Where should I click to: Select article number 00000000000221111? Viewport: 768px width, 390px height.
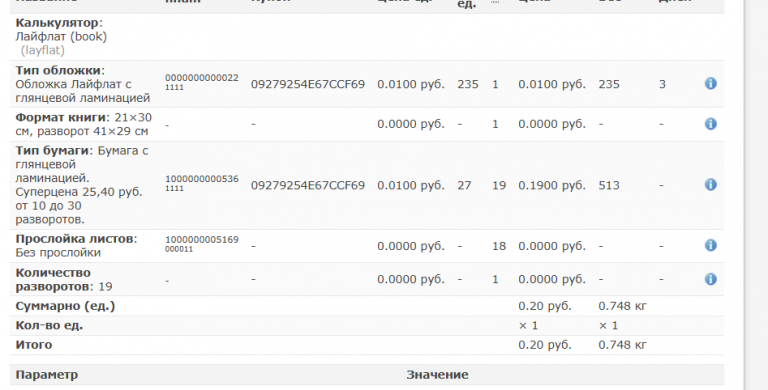tap(201, 82)
